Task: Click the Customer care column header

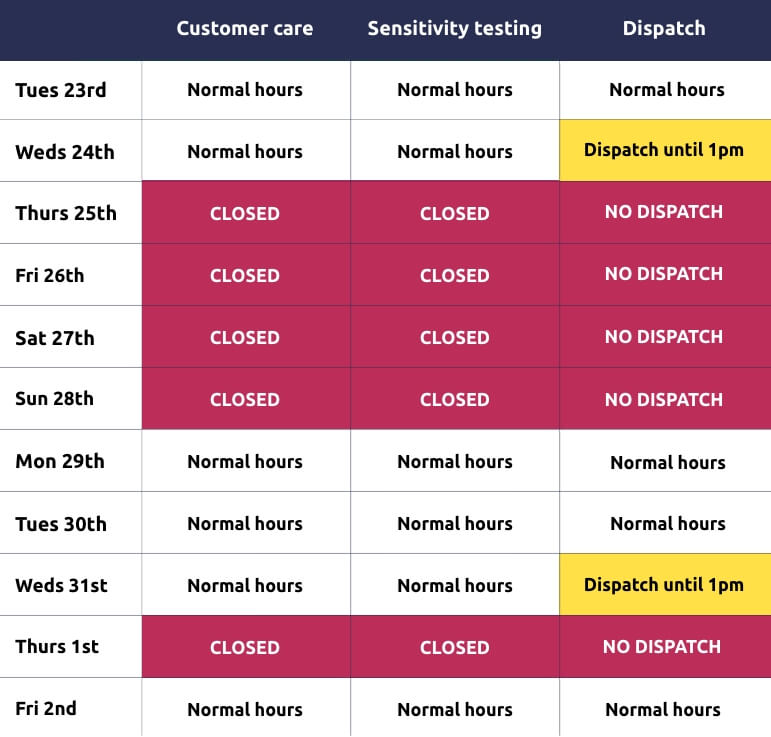Action: coord(245,29)
